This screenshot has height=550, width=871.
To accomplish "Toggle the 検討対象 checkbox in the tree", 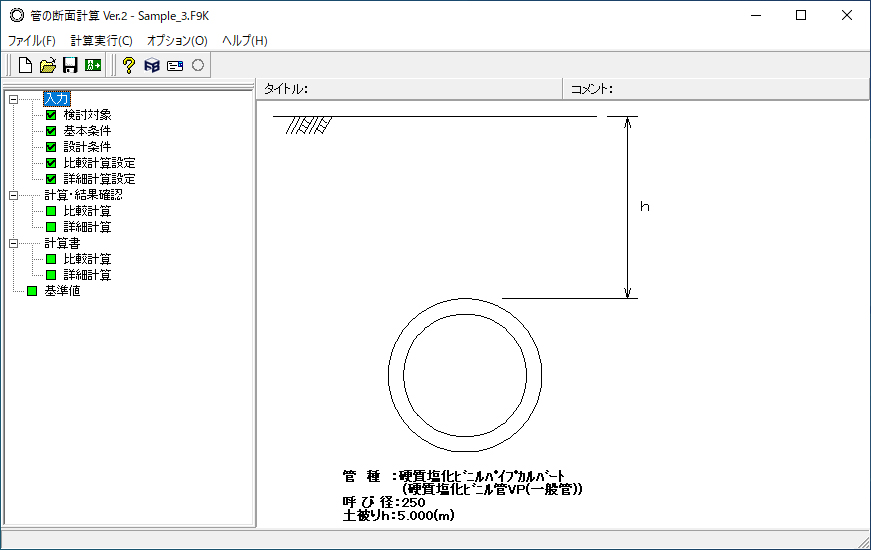I will point(51,115).
